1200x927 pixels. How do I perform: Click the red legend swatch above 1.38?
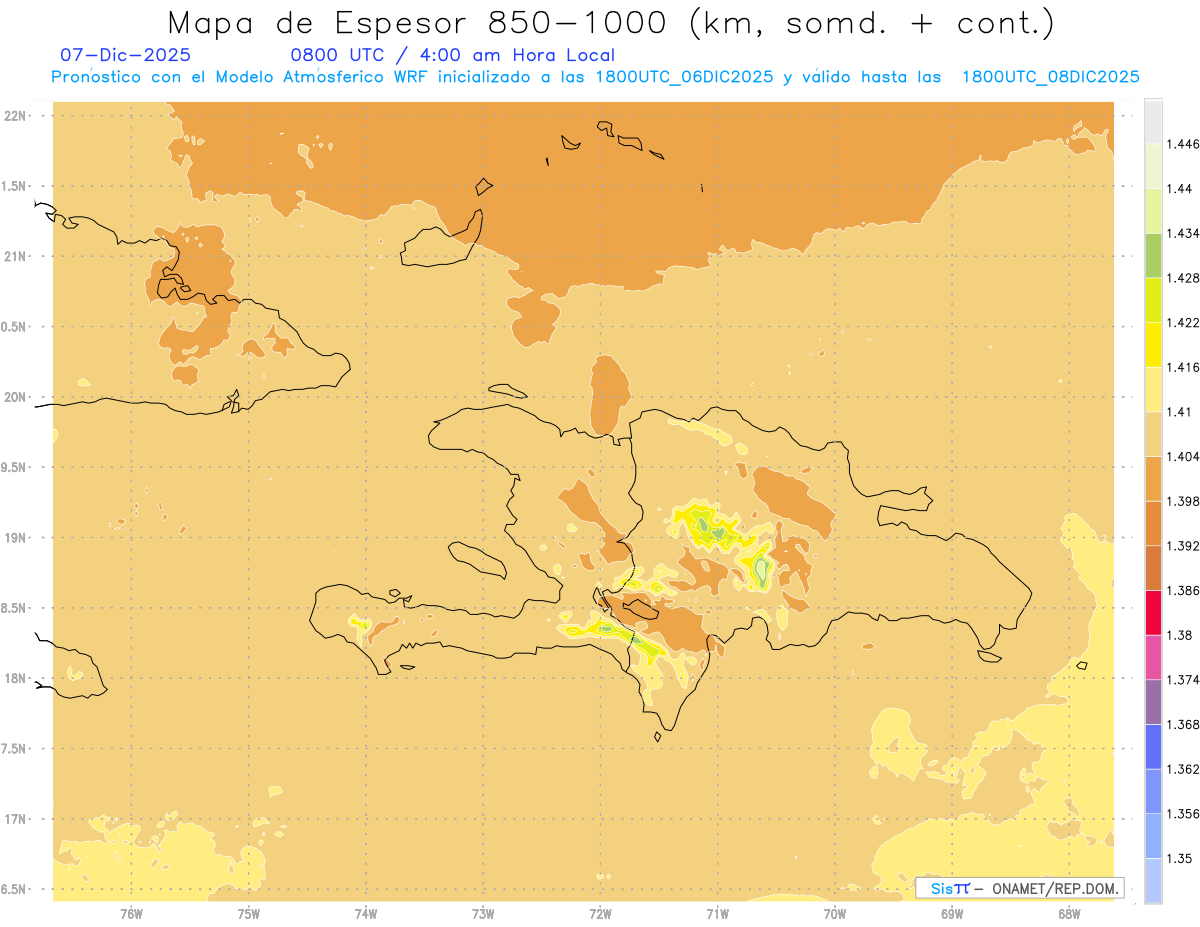(x=1153, y=612)
